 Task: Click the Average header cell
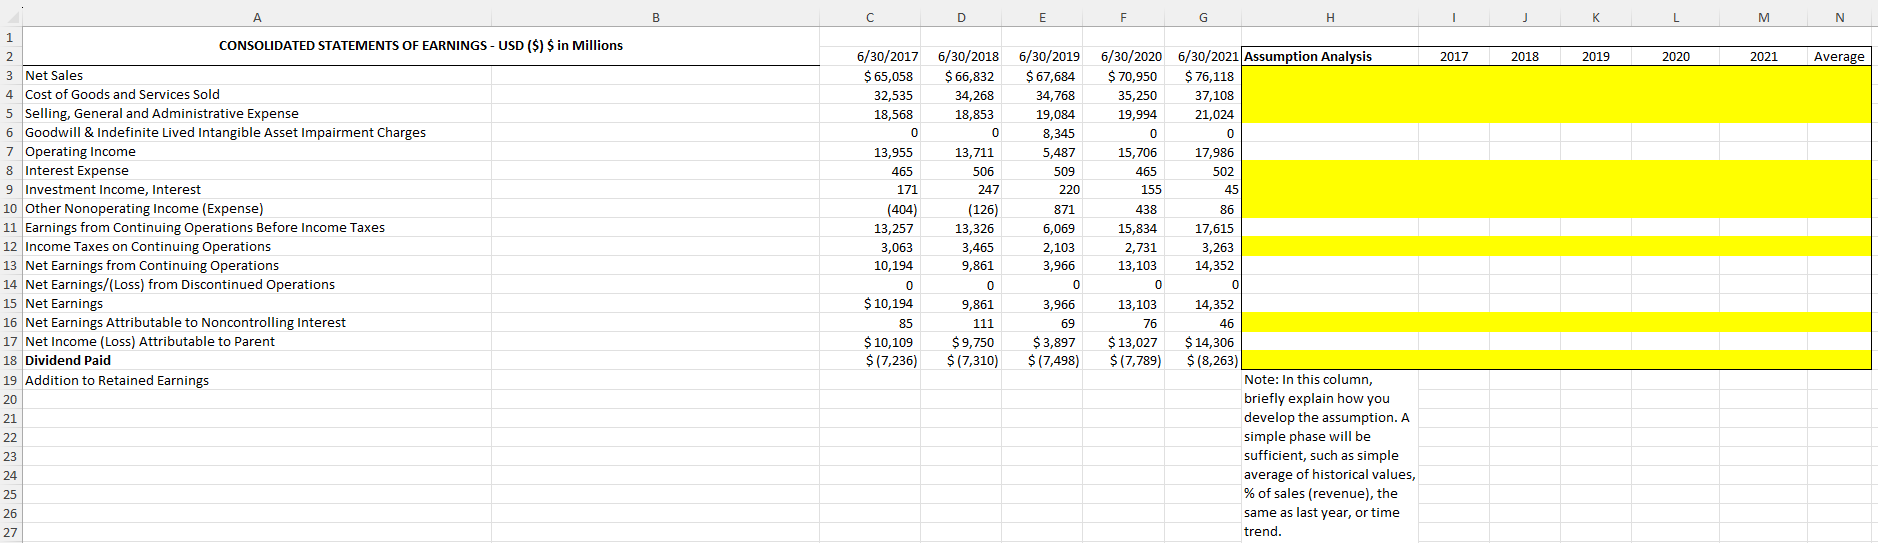tap(1839, 56)
